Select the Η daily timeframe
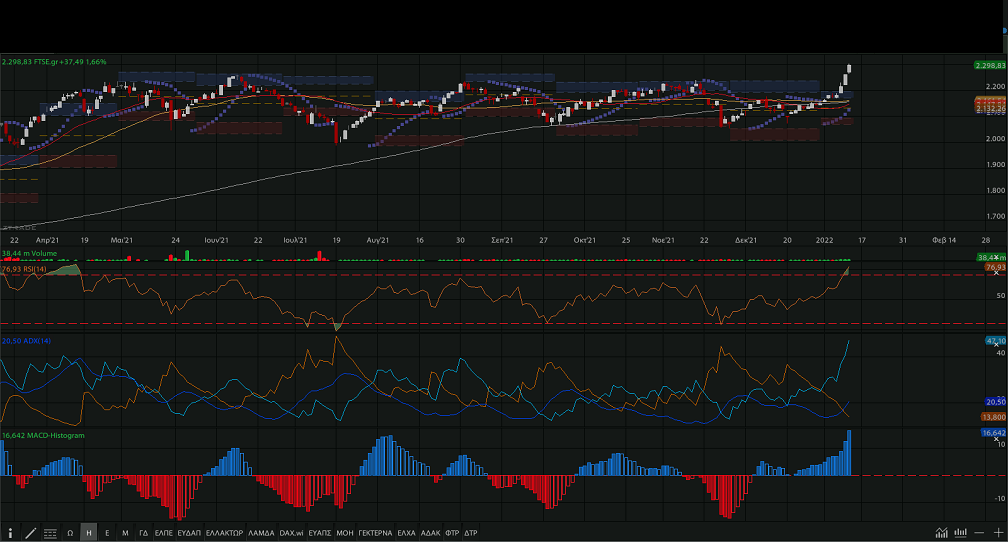The image size is (1008, 542). tap(88, 533)
